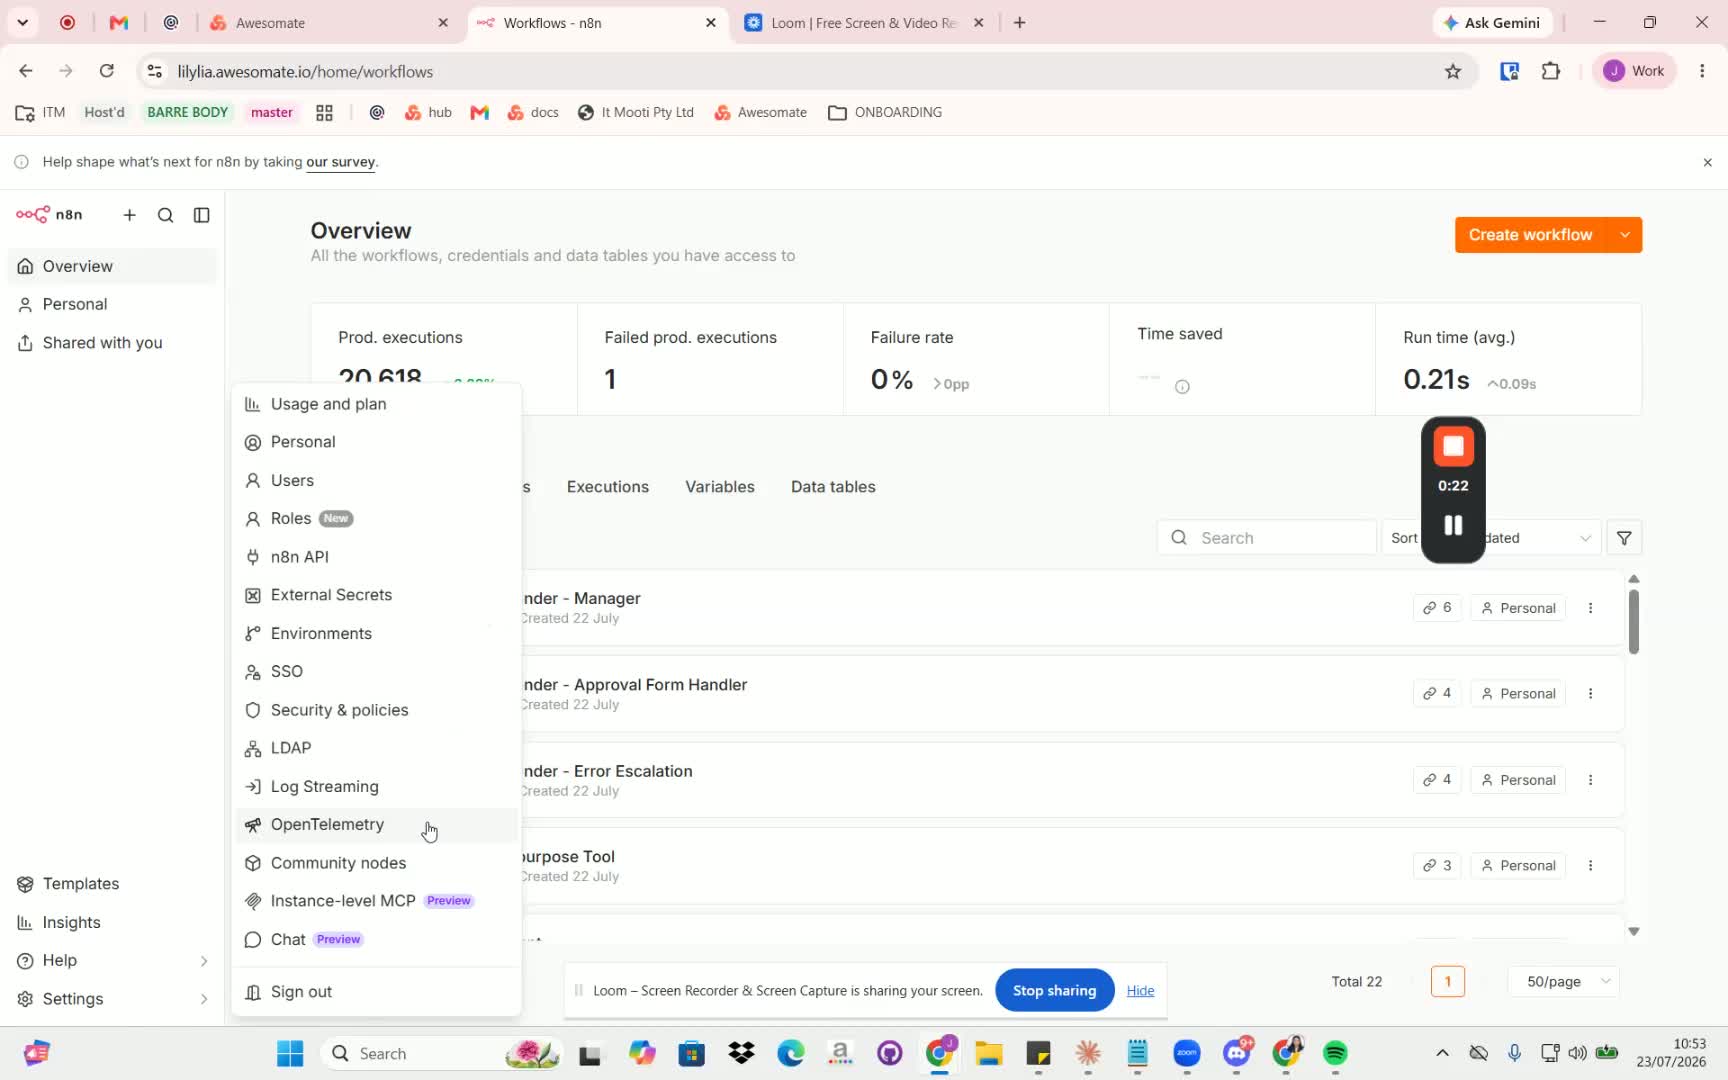Click the Time saved info icon
This screenshot has width=1728, height=1080.
click(x=1182, y=387)
